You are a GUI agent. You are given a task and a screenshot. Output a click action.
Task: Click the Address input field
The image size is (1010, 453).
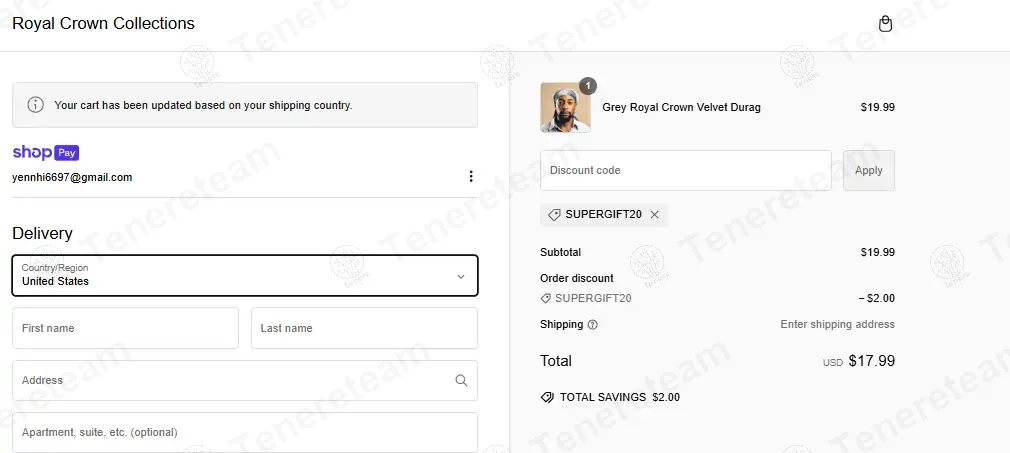[230, 380]
